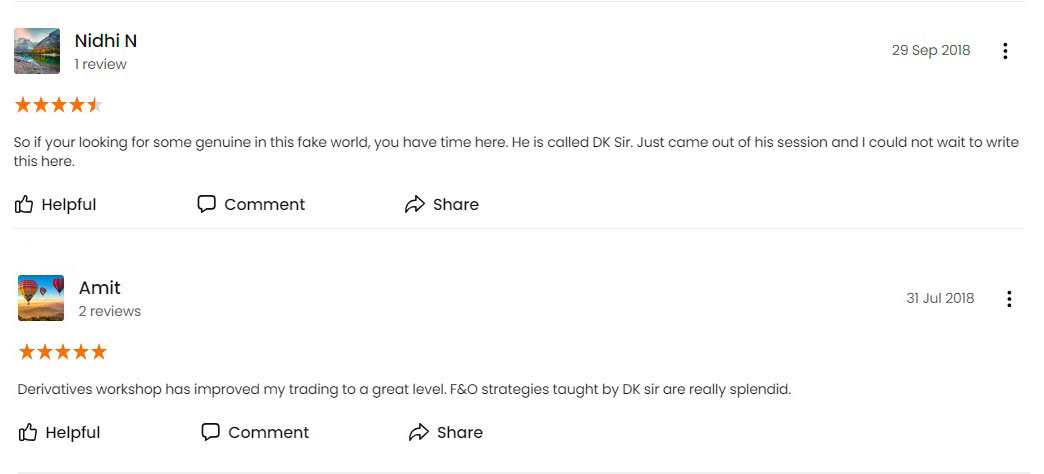This screenshot has width=1044, height=474.
Task: Click Nidhi N's four-and-half star rating
Action: click(59, 105)
